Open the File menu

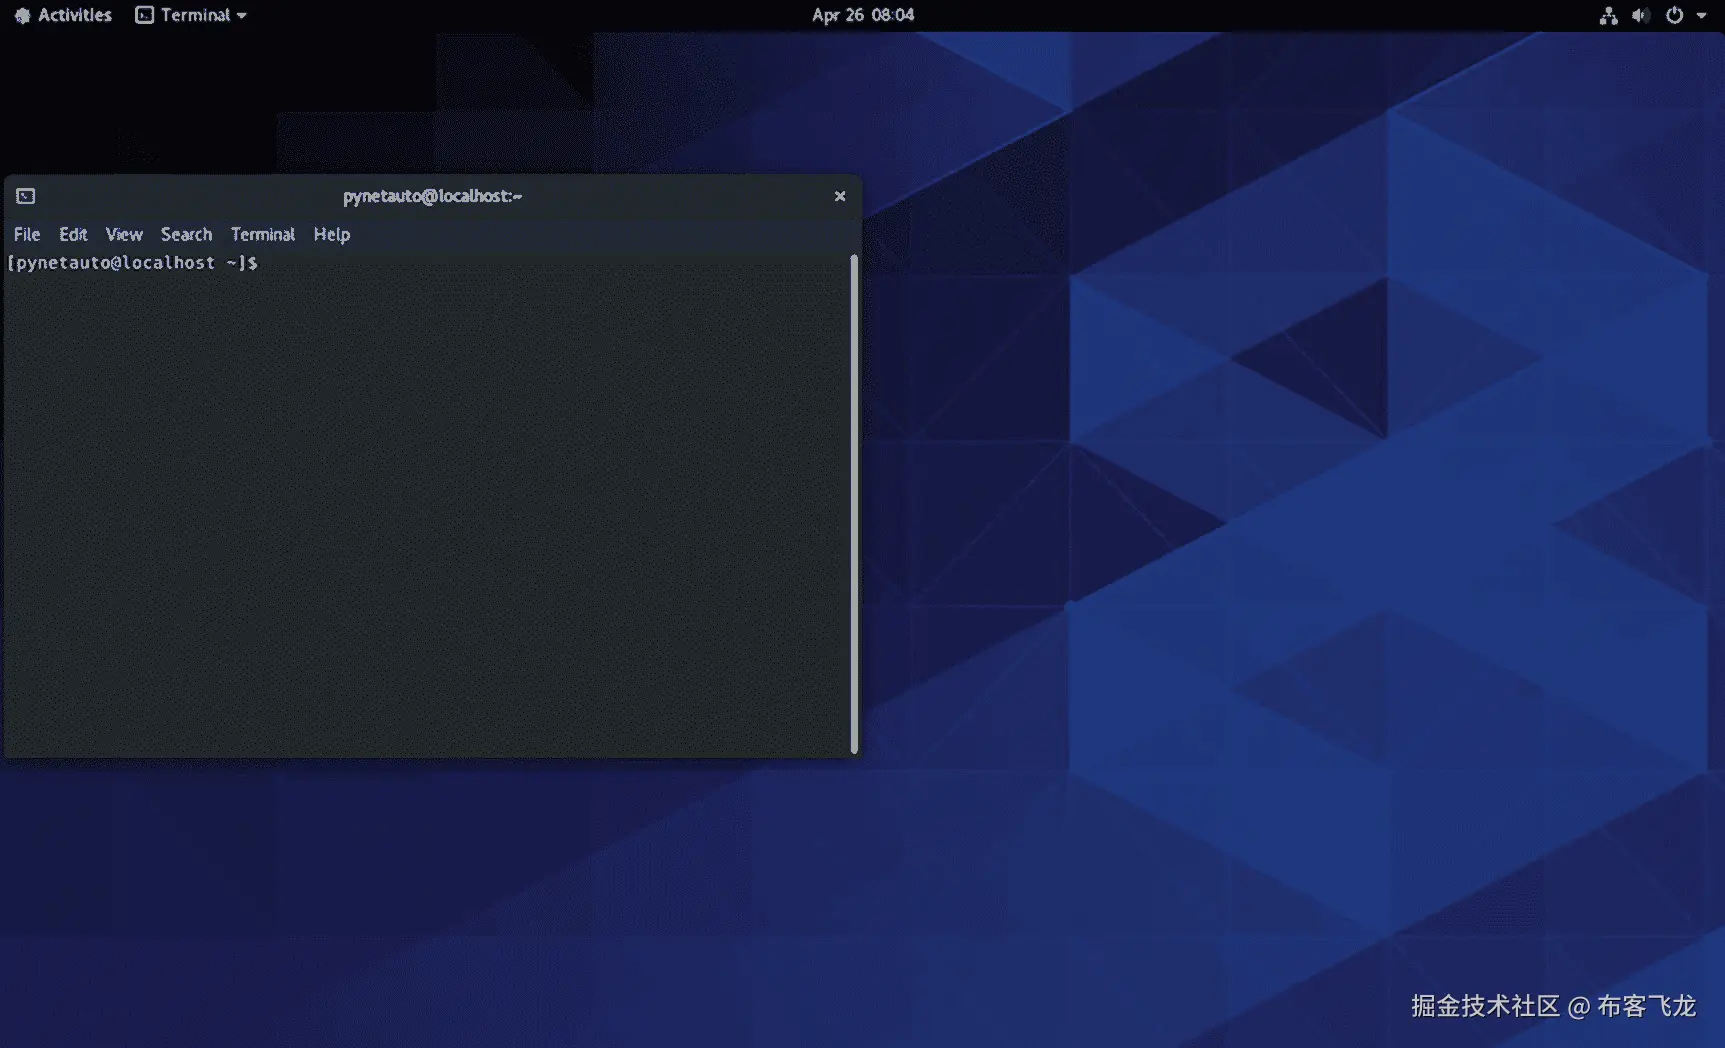27,234
